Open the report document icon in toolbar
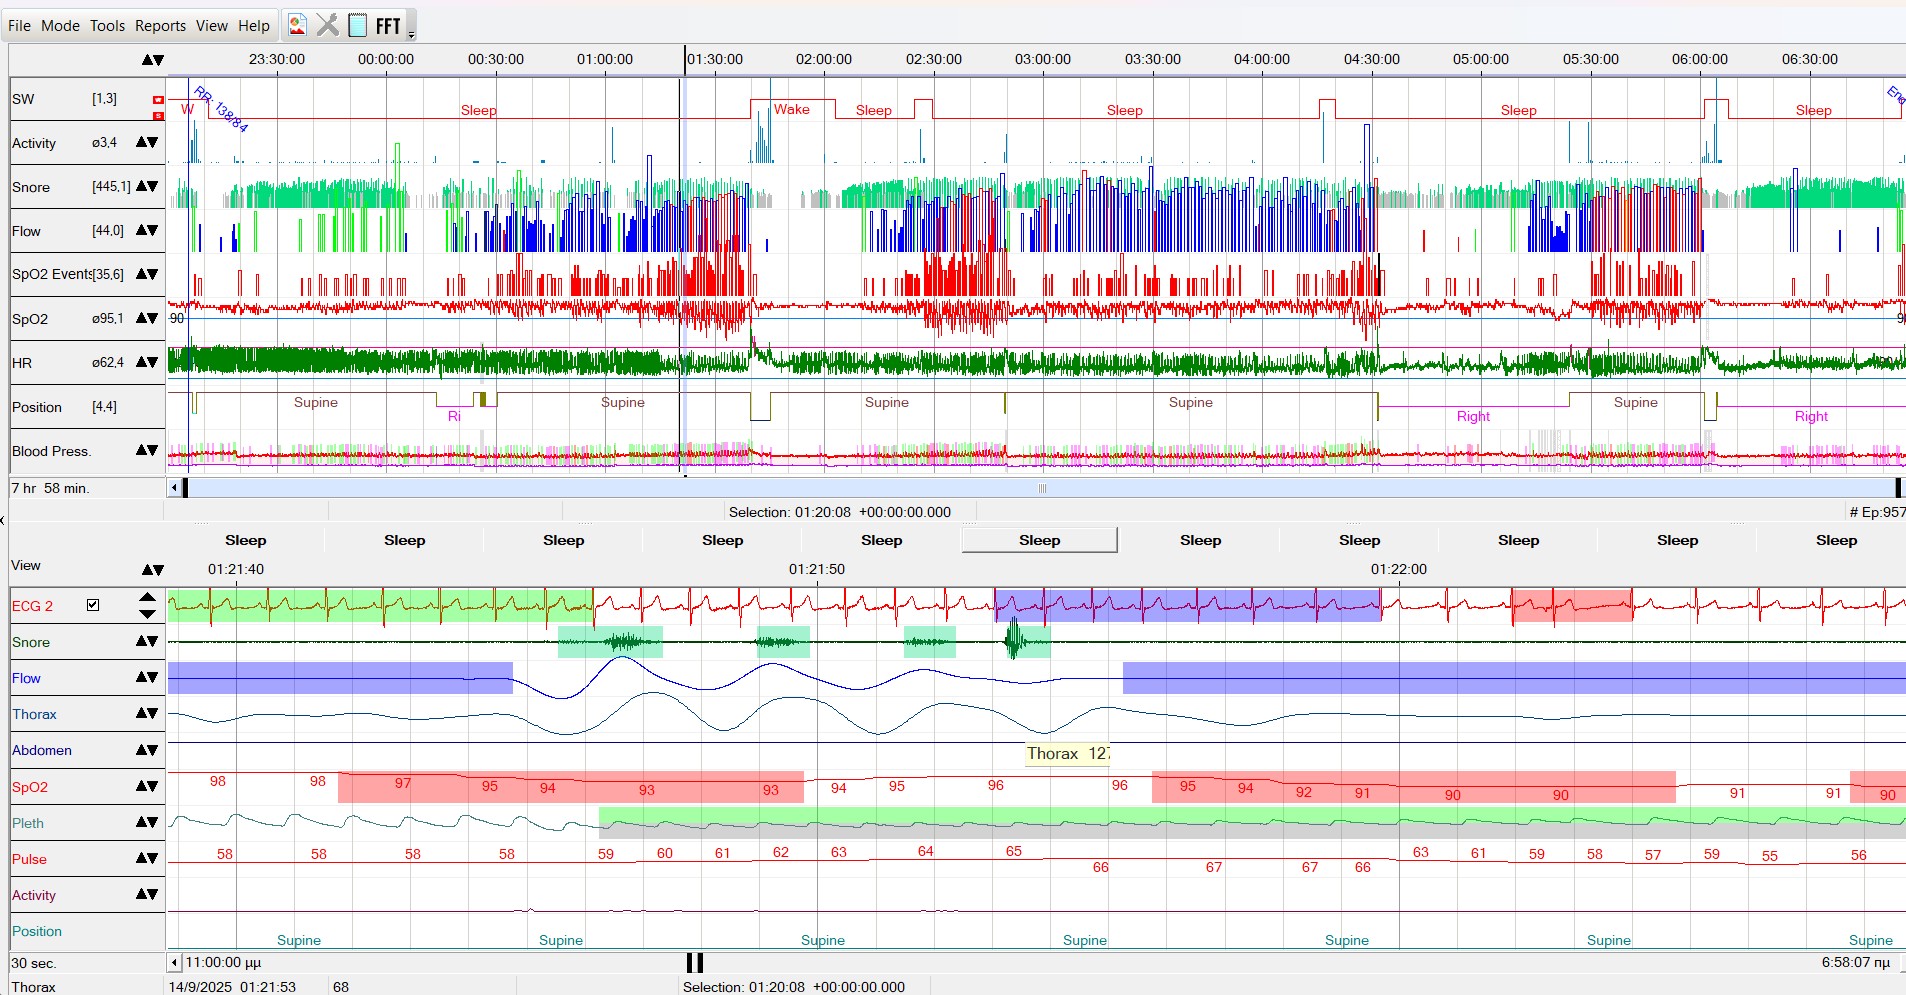 [x=297, y=25]
